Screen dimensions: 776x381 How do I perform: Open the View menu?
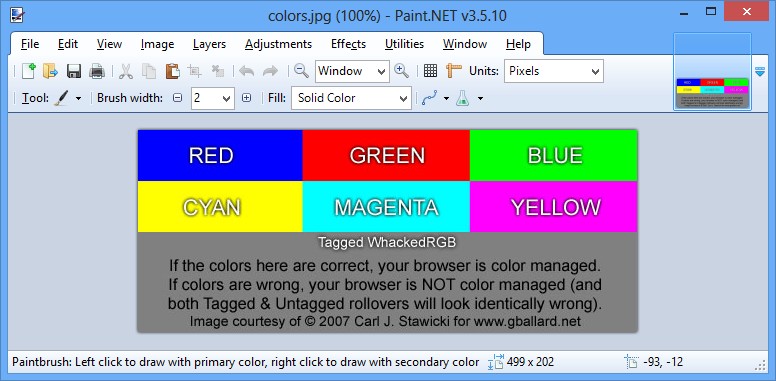(x=109, y=44)
